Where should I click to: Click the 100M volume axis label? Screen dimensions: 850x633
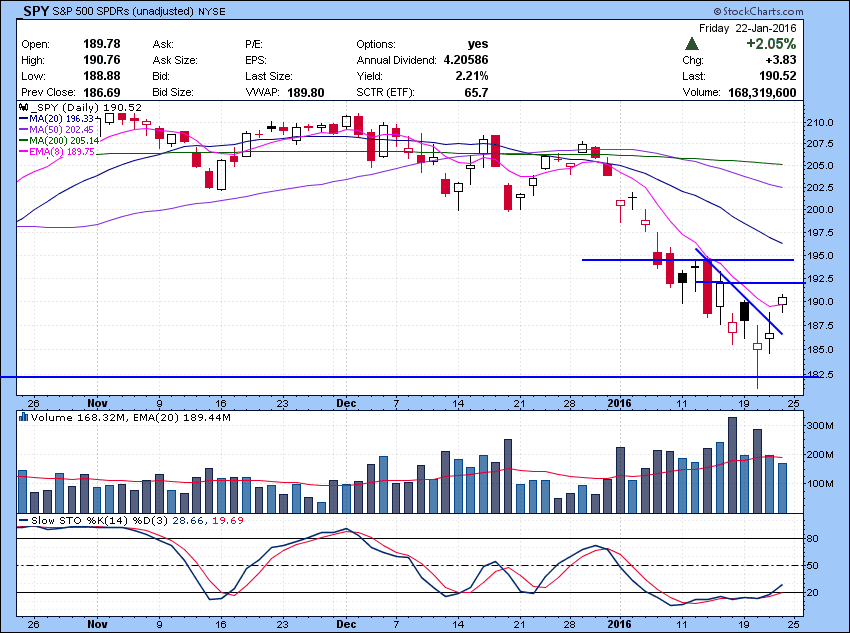[x=820, y=483]
